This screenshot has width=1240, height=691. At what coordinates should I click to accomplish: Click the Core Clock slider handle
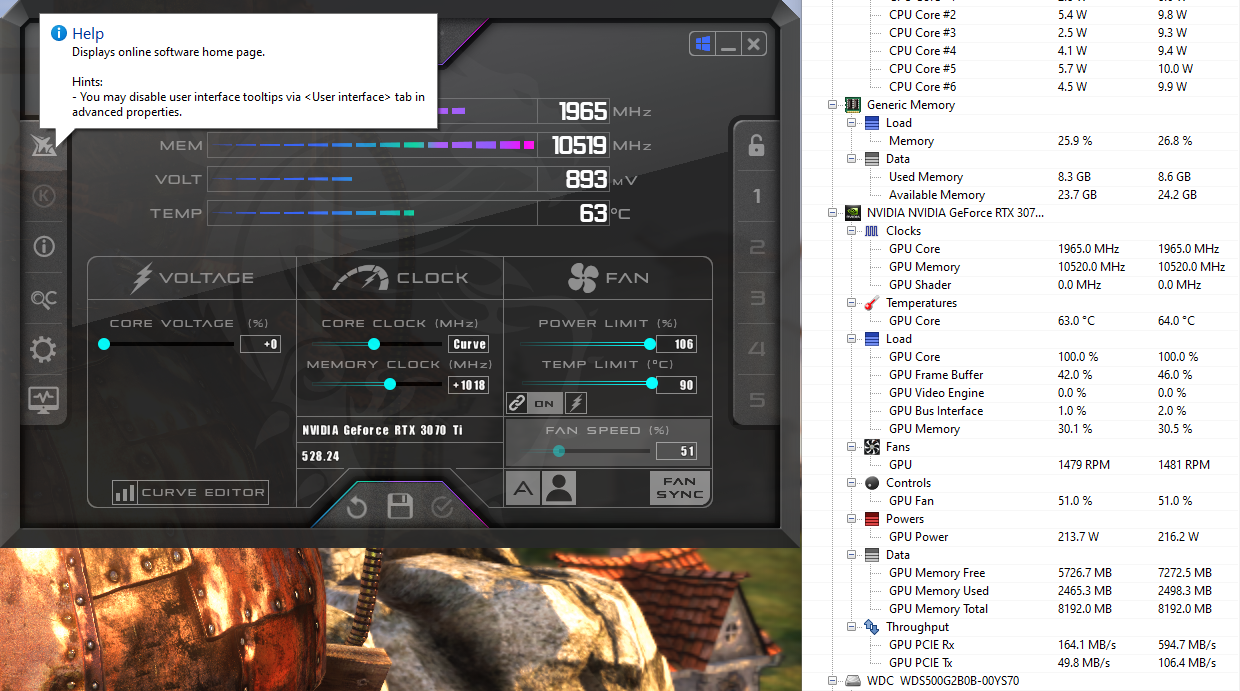click(x=374, y=344)
